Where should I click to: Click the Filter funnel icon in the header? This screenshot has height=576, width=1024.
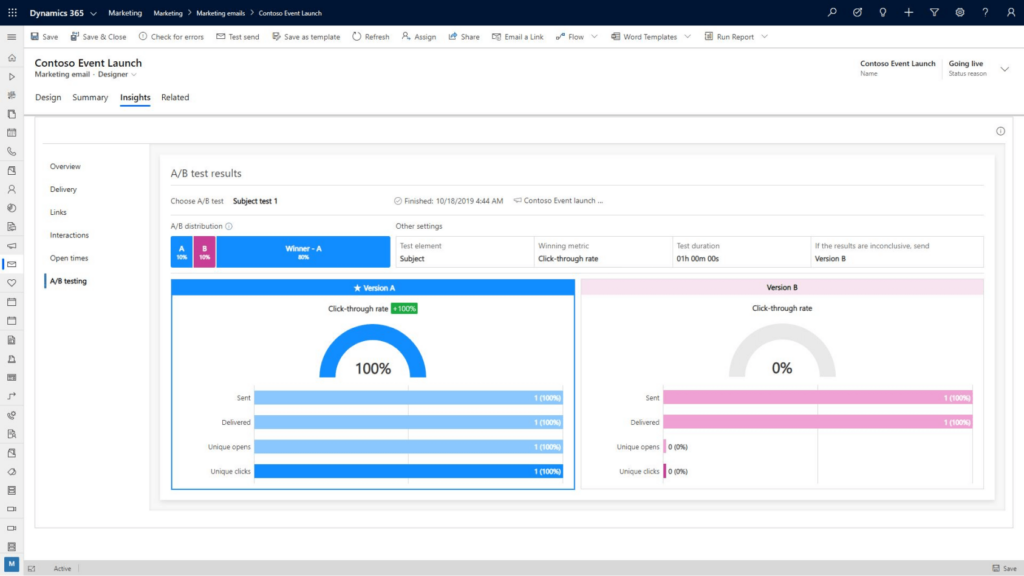(935, 14)
